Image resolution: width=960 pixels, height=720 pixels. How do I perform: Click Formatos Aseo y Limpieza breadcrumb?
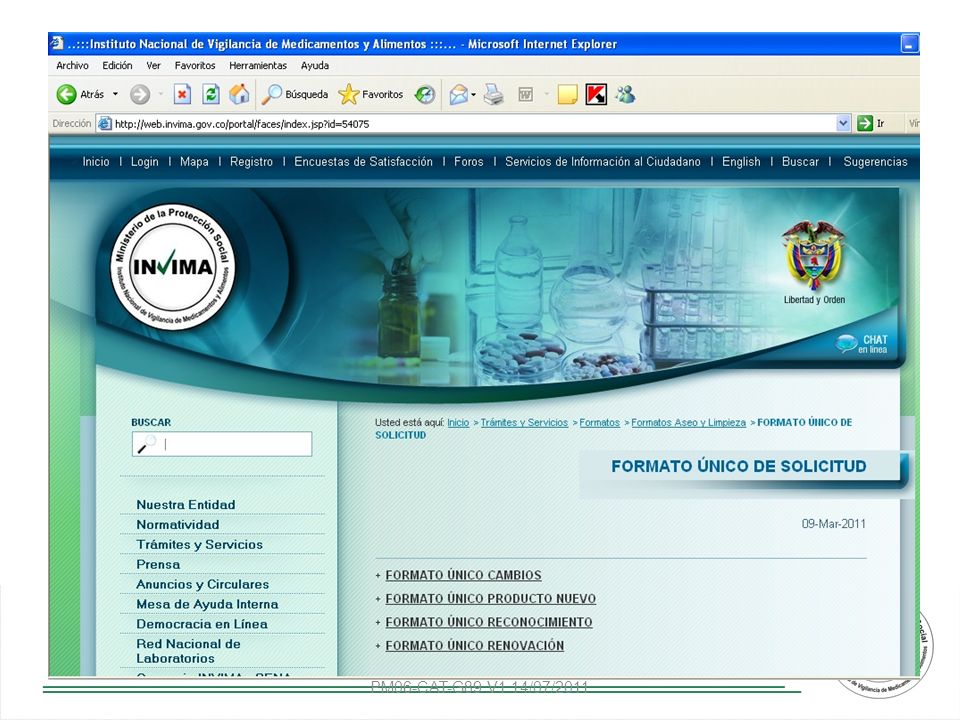tap(688, 422)
